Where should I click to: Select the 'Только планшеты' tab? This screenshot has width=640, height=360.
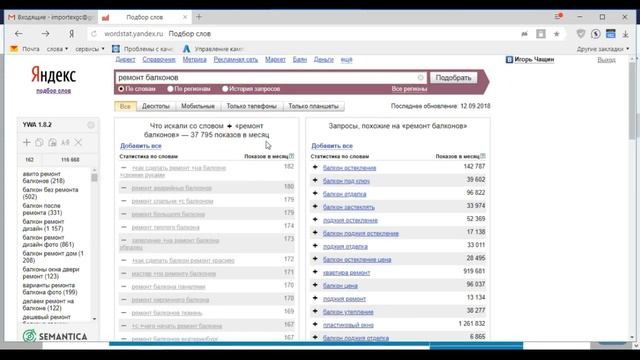pyautogui.click(x=313, y=106)
